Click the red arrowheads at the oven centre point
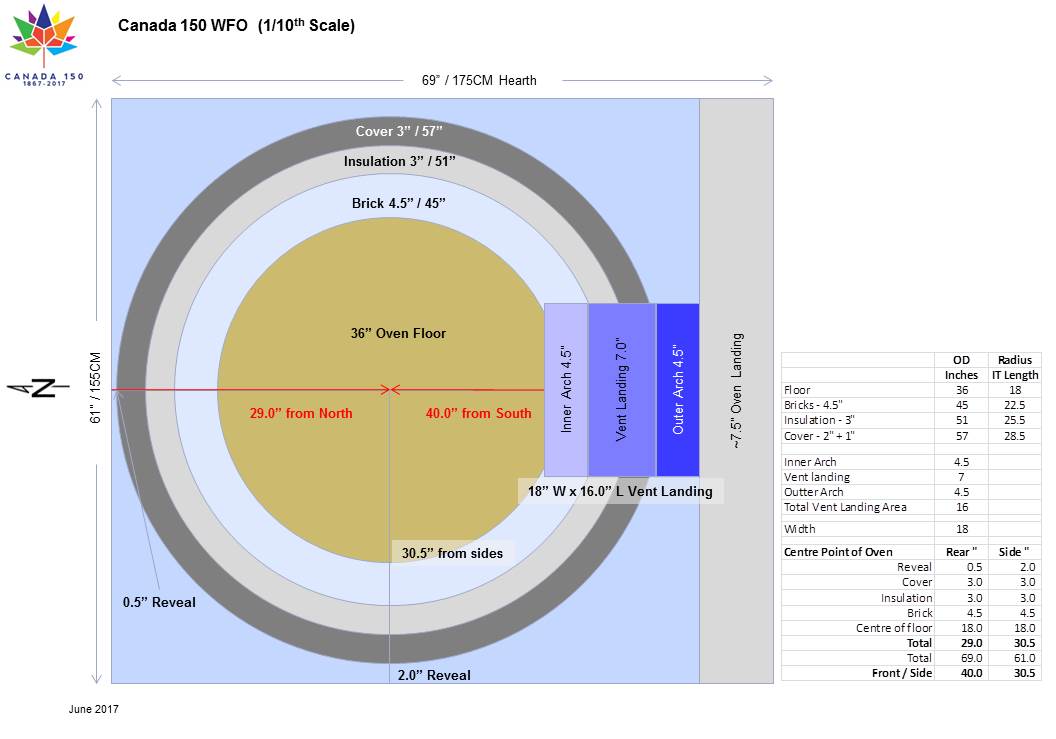 [391, 389]
